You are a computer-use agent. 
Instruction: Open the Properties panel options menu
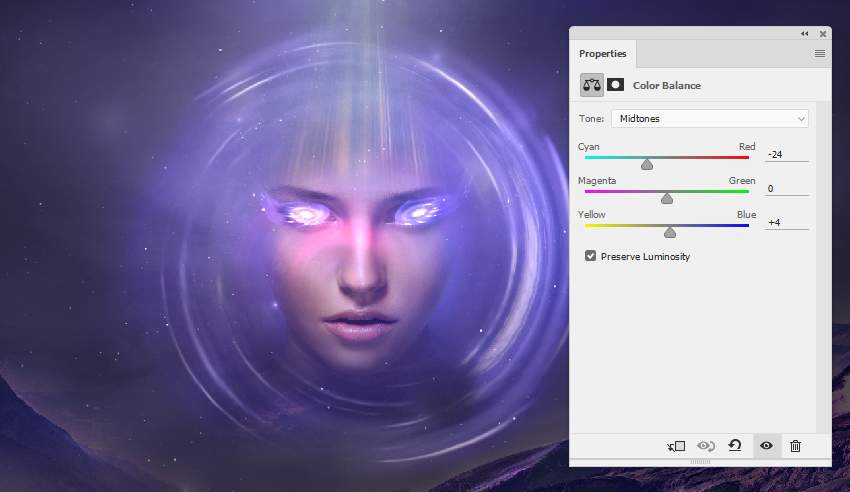pos(819,53)
